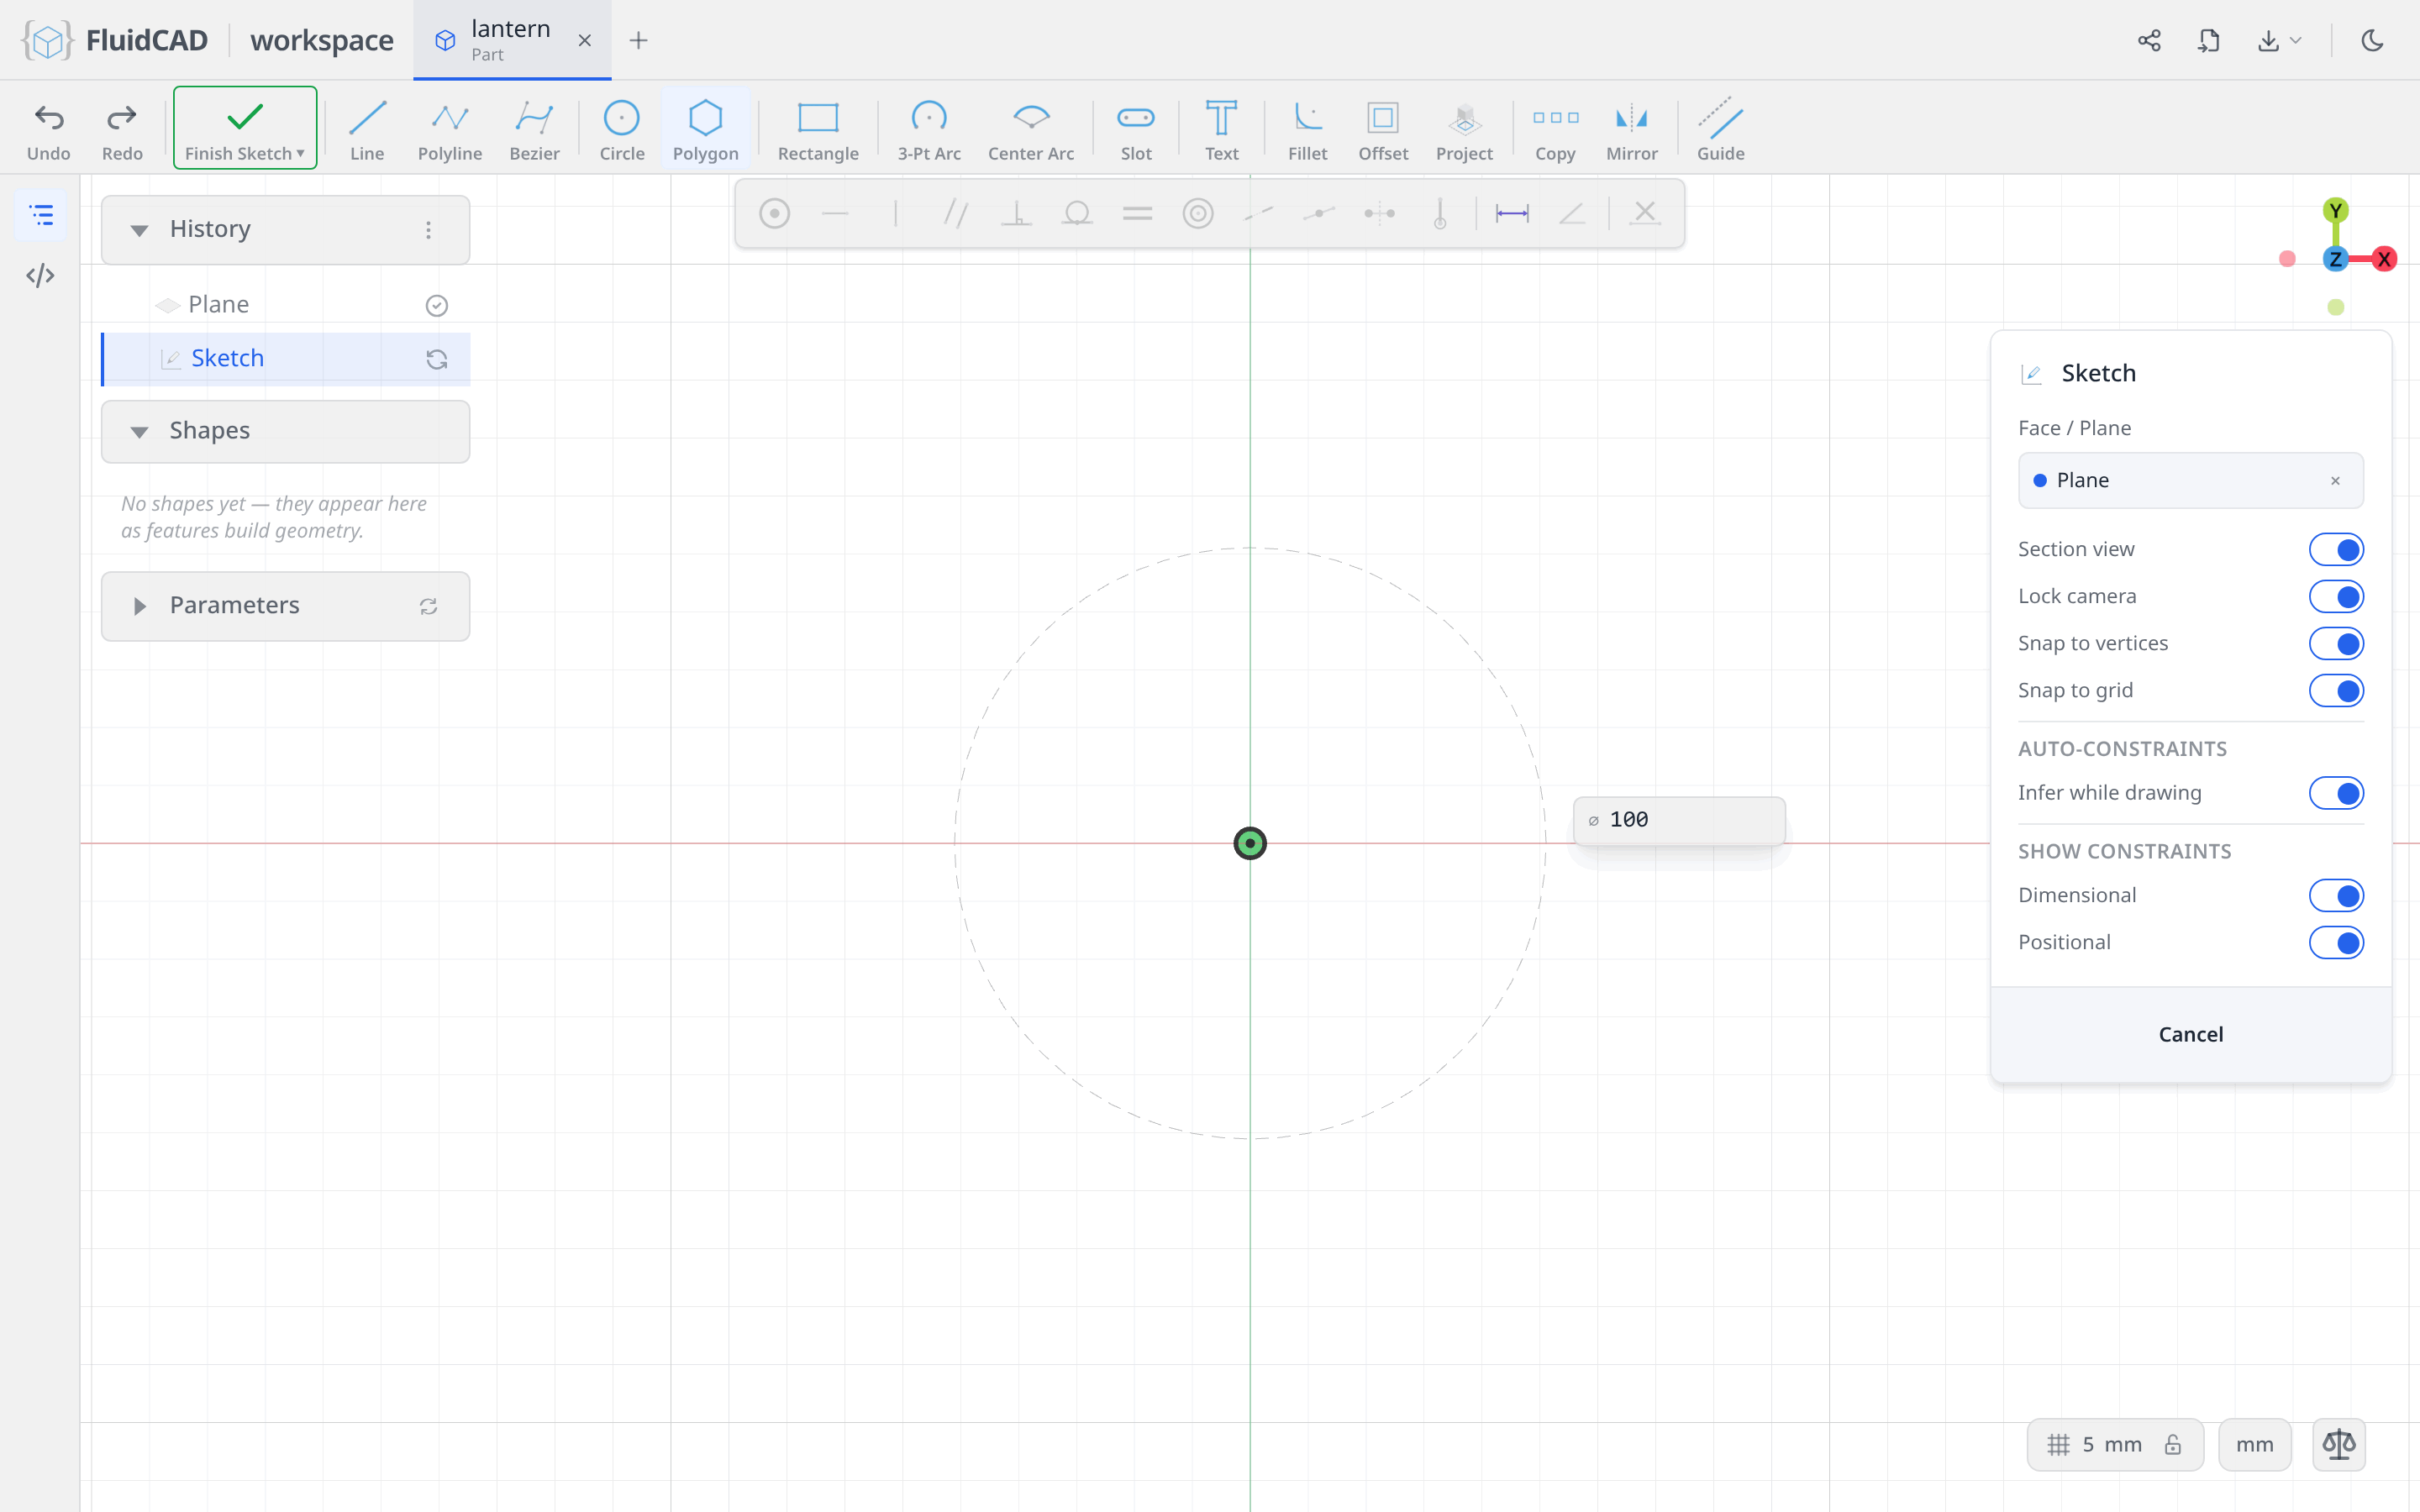Toggle Section view switch
The width and height of the screenshot is (2420, 1512).
point(2336,549)
